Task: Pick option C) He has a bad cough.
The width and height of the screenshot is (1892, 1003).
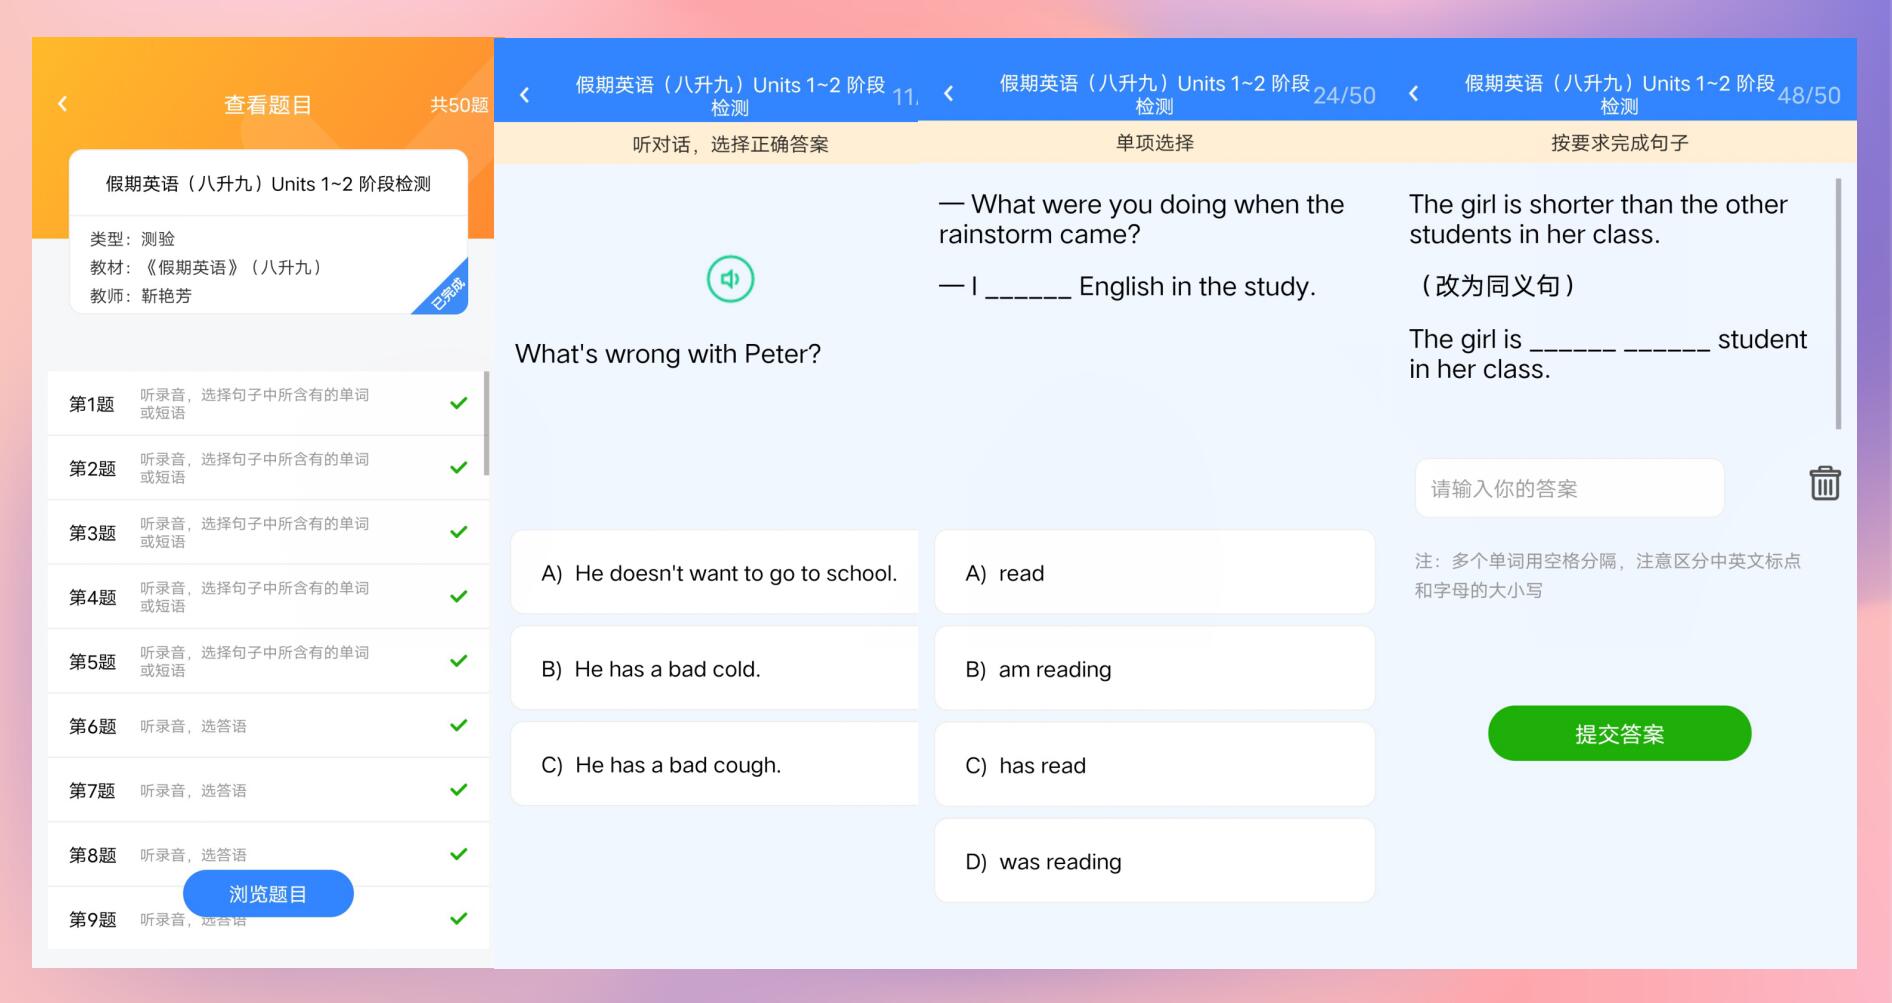Action: point(714,765)
